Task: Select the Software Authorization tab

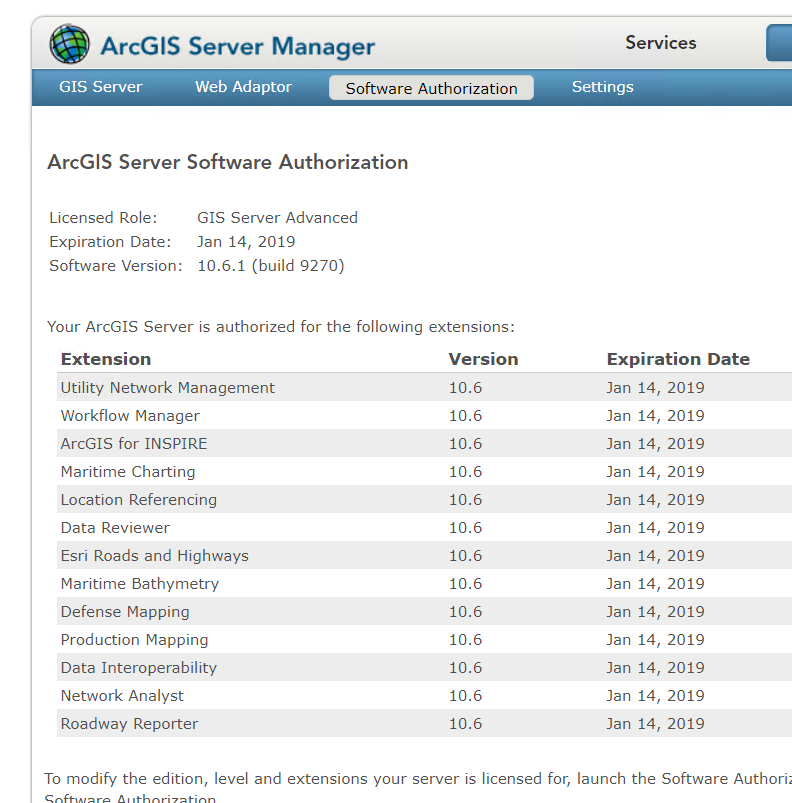Action: 431,88
